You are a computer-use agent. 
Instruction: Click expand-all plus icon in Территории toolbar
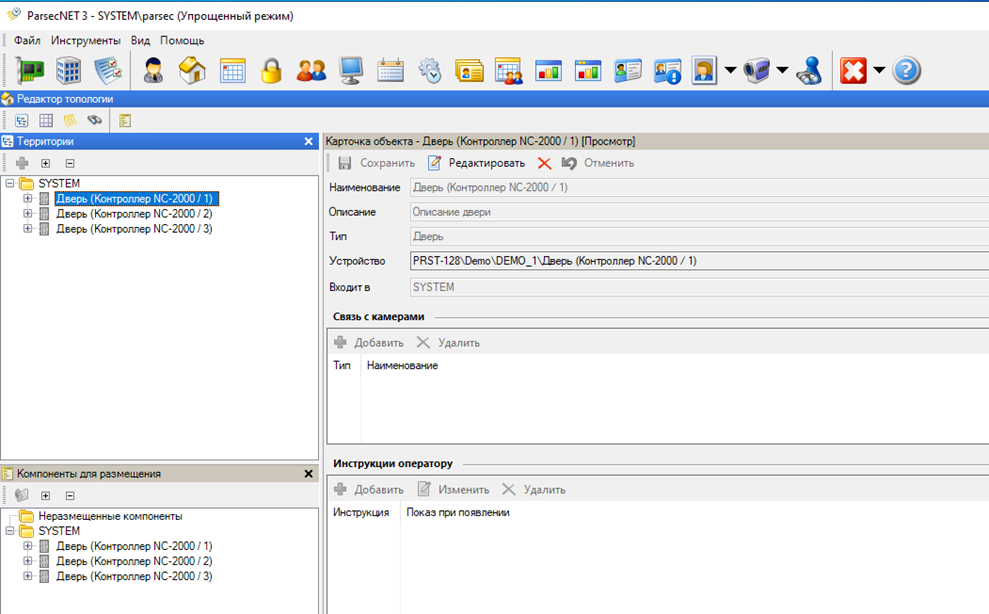pos(45,163)
